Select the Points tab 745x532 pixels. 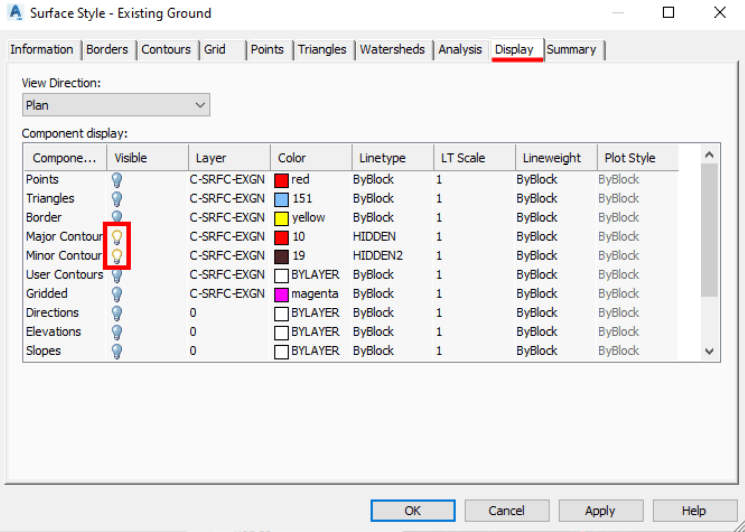point(267,49)
